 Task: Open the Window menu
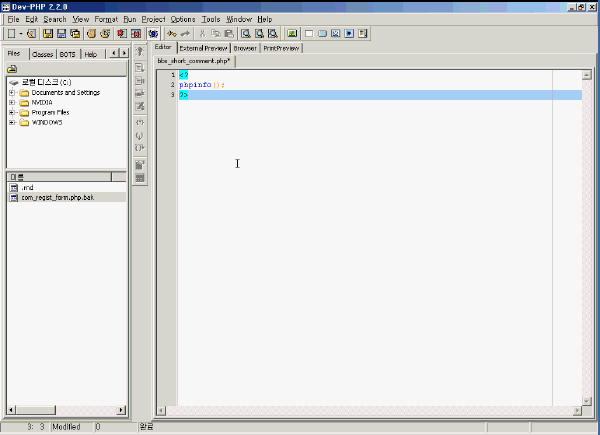pos(239,19)
